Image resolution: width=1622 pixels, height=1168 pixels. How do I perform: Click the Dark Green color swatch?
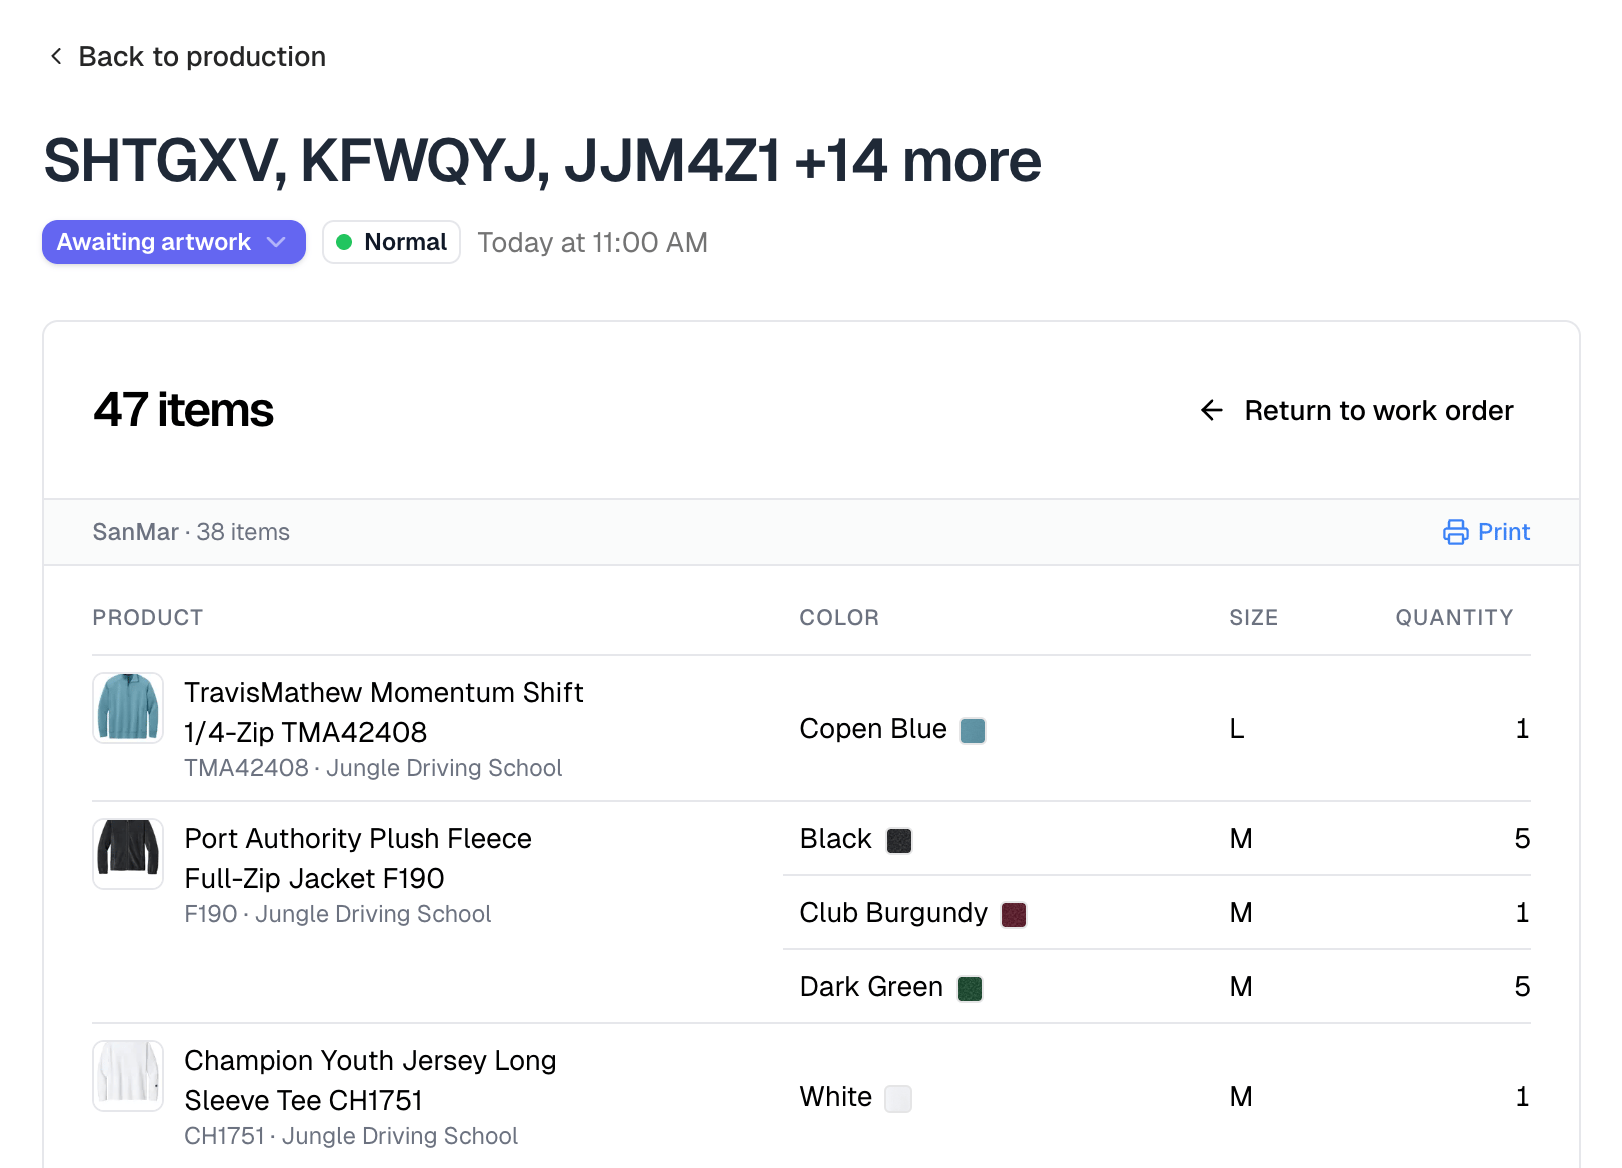click(x=970, y=989)
